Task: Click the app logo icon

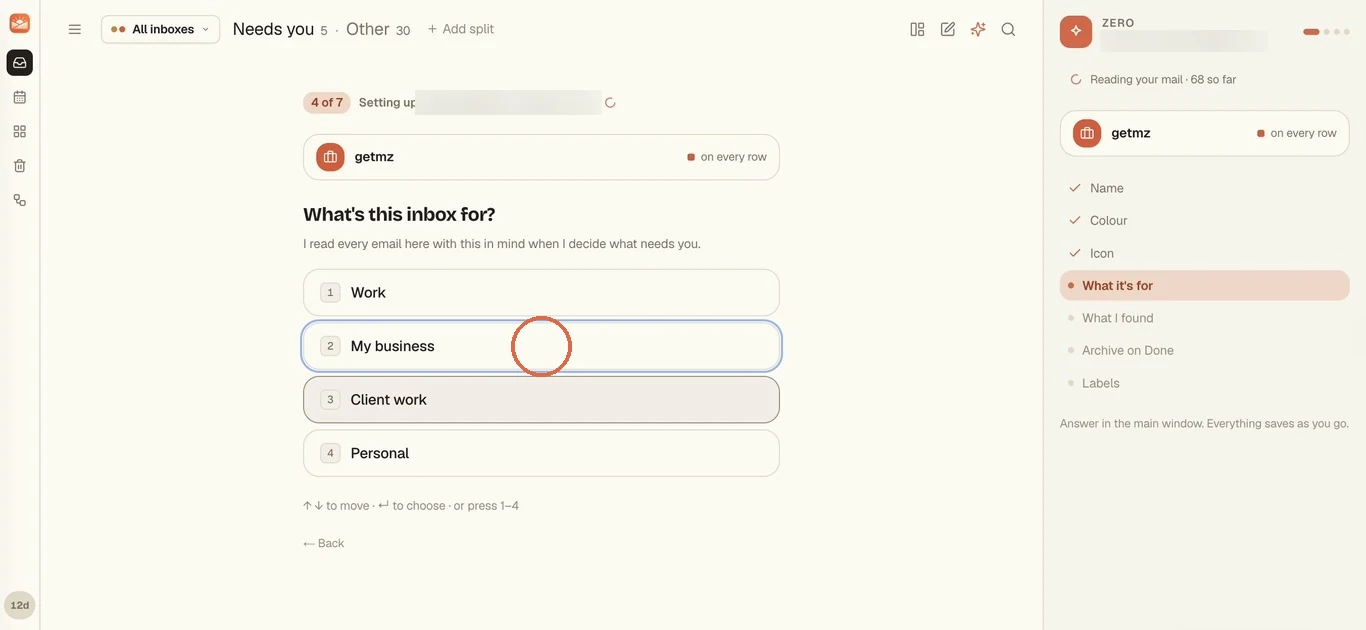Action: pos(19,23)
